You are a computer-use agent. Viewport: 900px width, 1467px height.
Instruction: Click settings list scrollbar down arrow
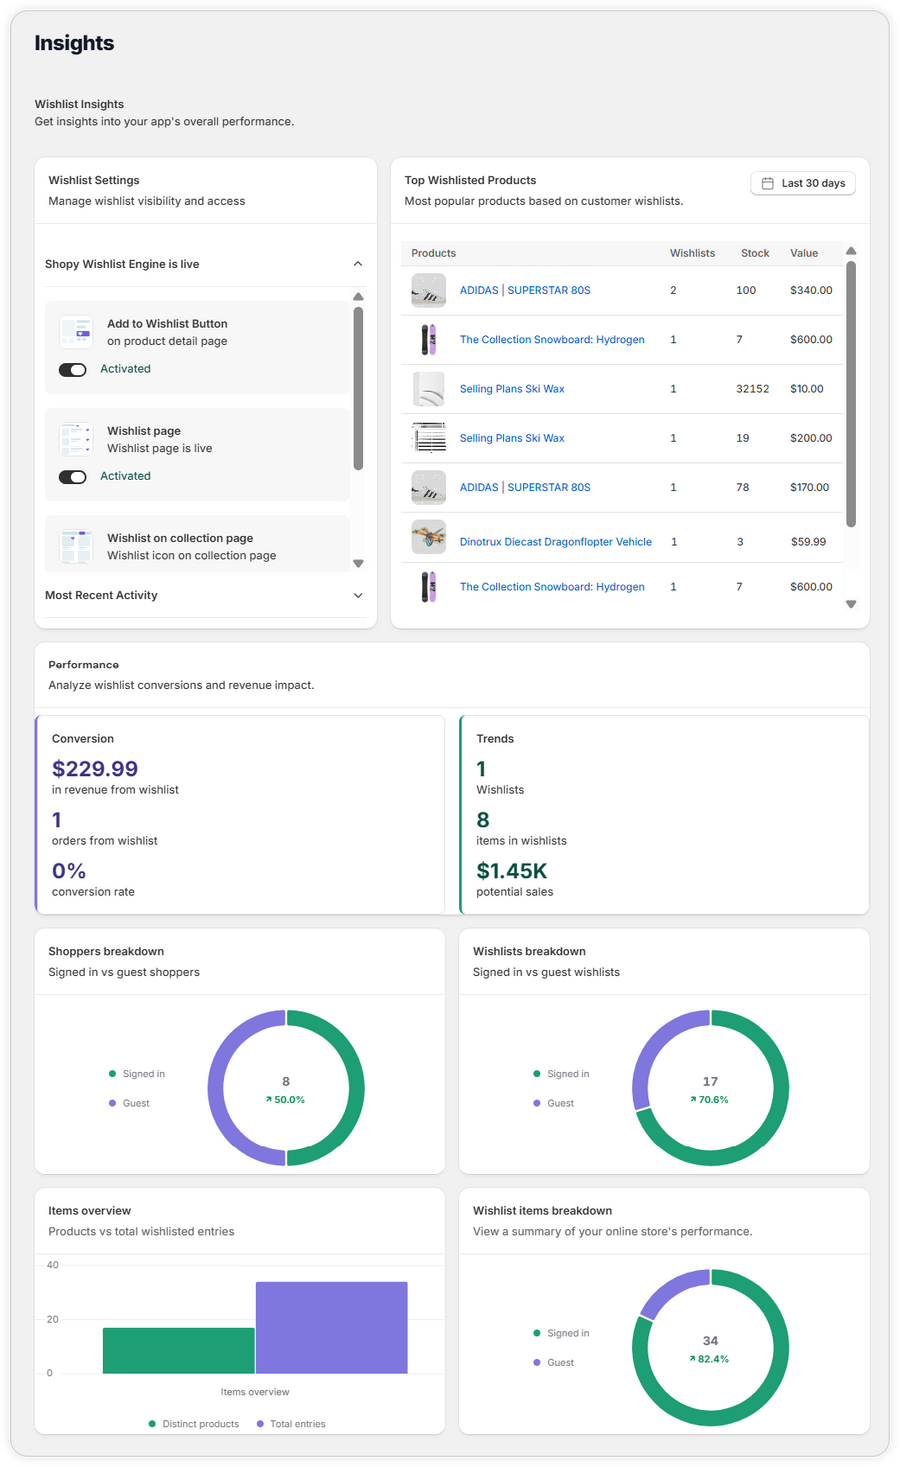(358, 564)
